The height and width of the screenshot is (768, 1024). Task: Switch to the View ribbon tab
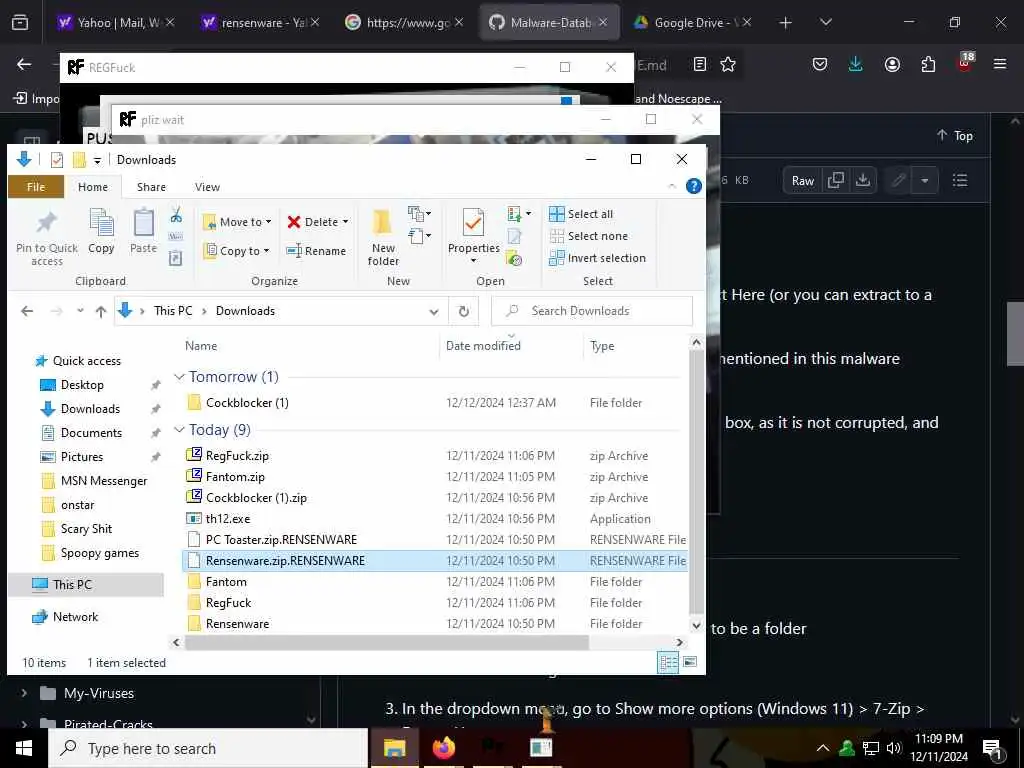pyautogui.click(x=207, y=187)
